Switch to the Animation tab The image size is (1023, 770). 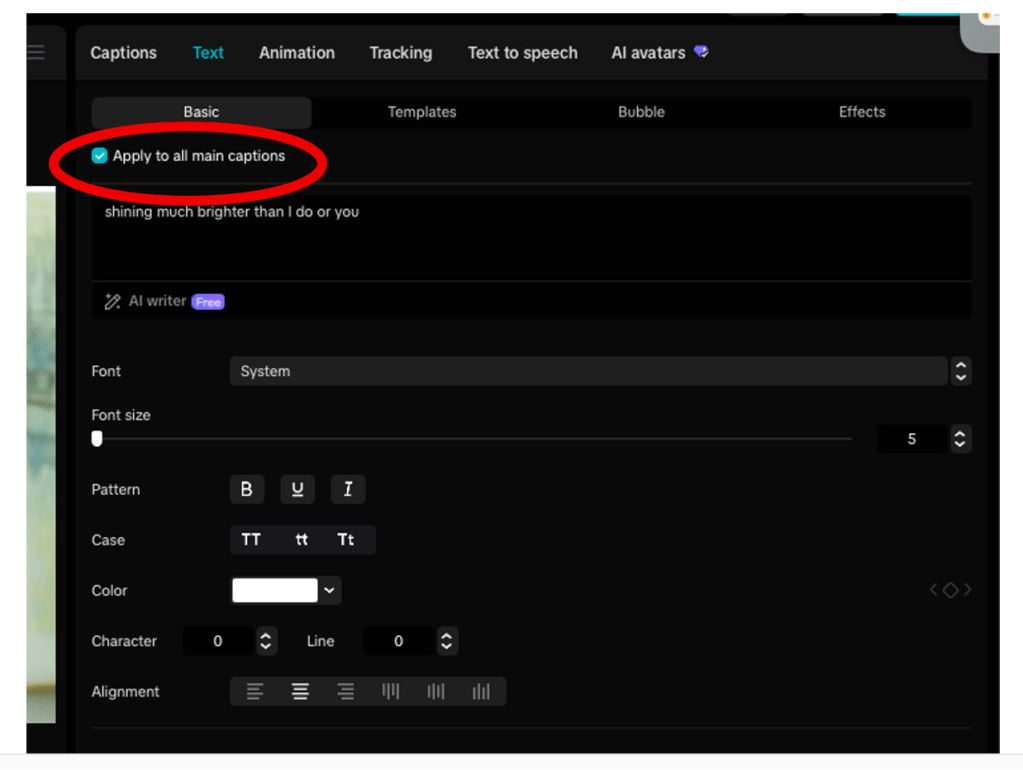tap(297, 53)
